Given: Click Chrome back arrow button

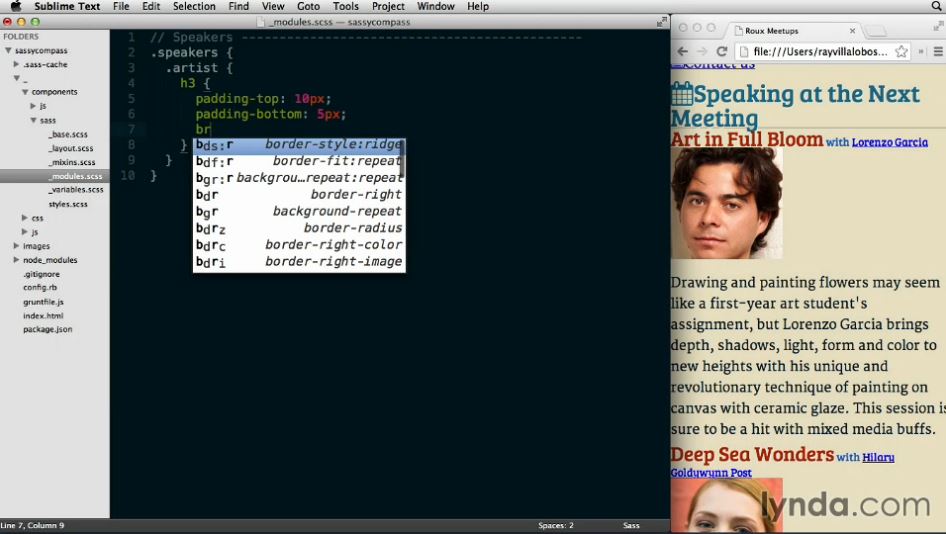Looking at the screenshot, I should (x=682, y=51).
